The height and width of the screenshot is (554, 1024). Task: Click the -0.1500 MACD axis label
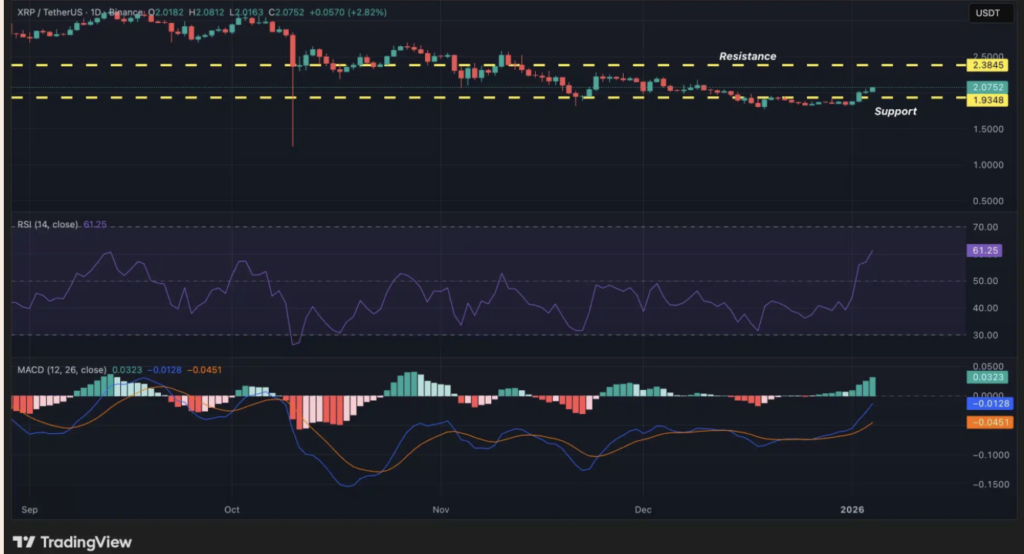coord(989,485)
